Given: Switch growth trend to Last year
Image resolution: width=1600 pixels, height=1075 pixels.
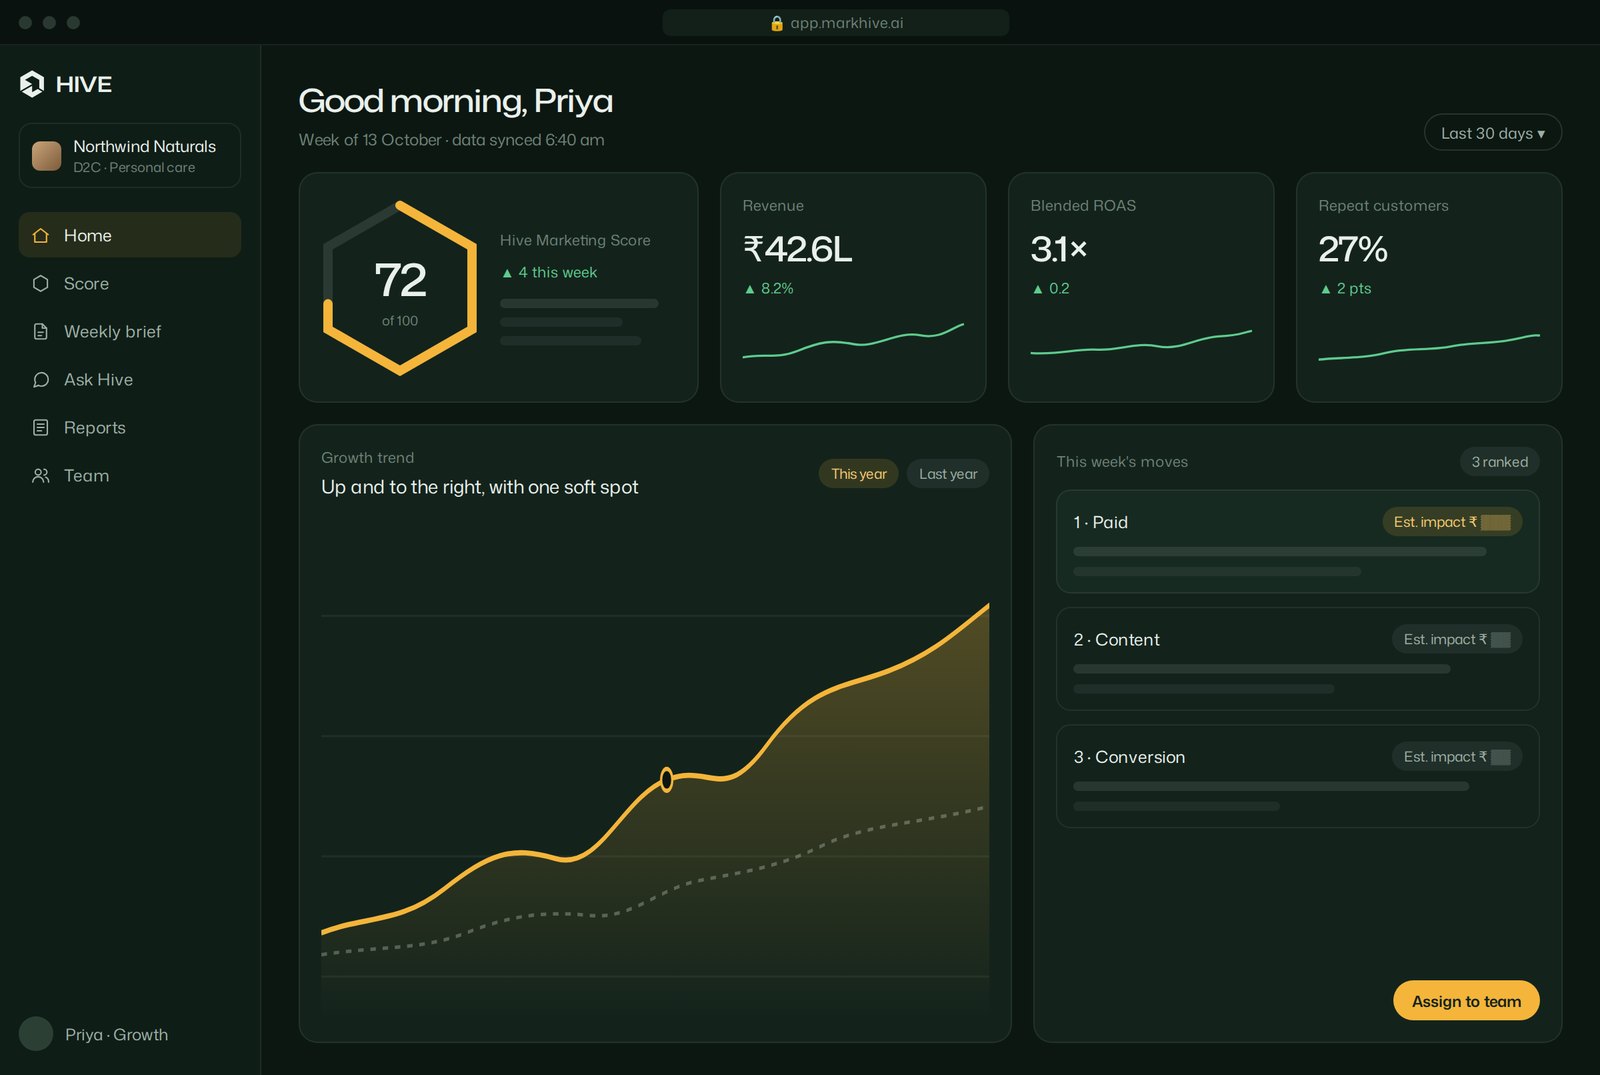Looking at the screenshot, I should 948,474.
